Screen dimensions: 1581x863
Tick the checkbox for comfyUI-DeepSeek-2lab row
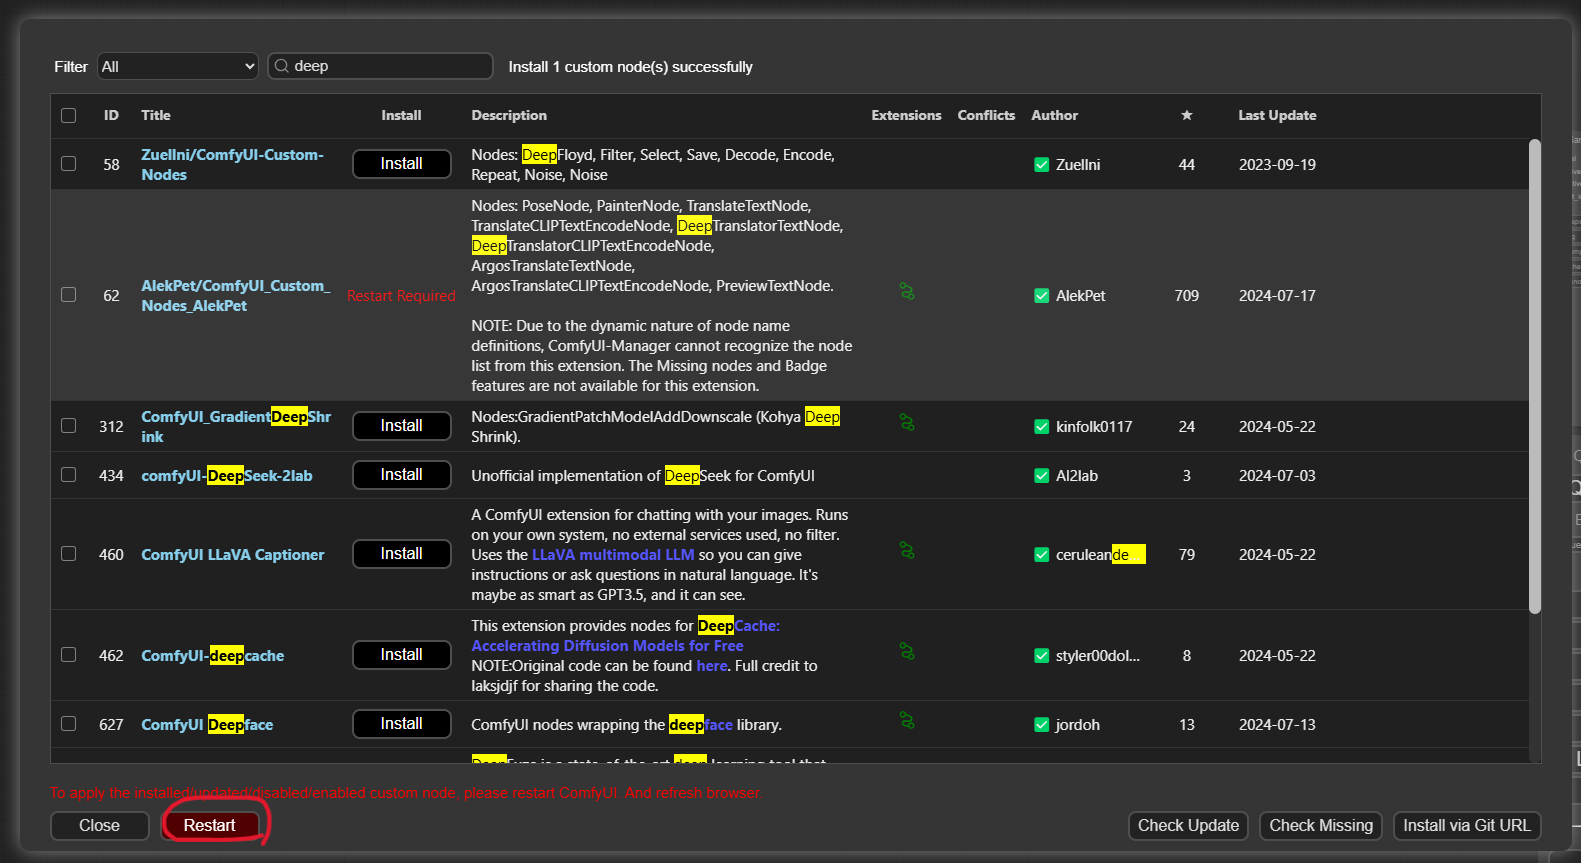pos(69,475)
